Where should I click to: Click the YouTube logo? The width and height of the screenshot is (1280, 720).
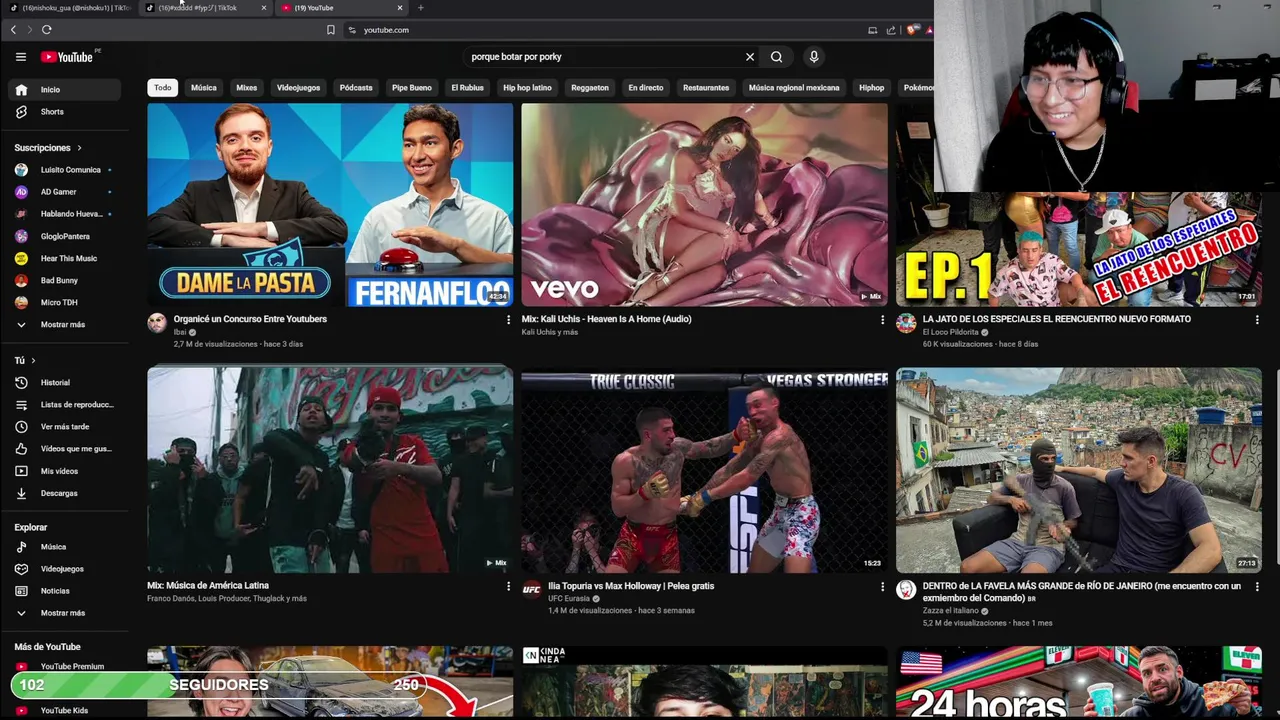(x=67, y=57)
